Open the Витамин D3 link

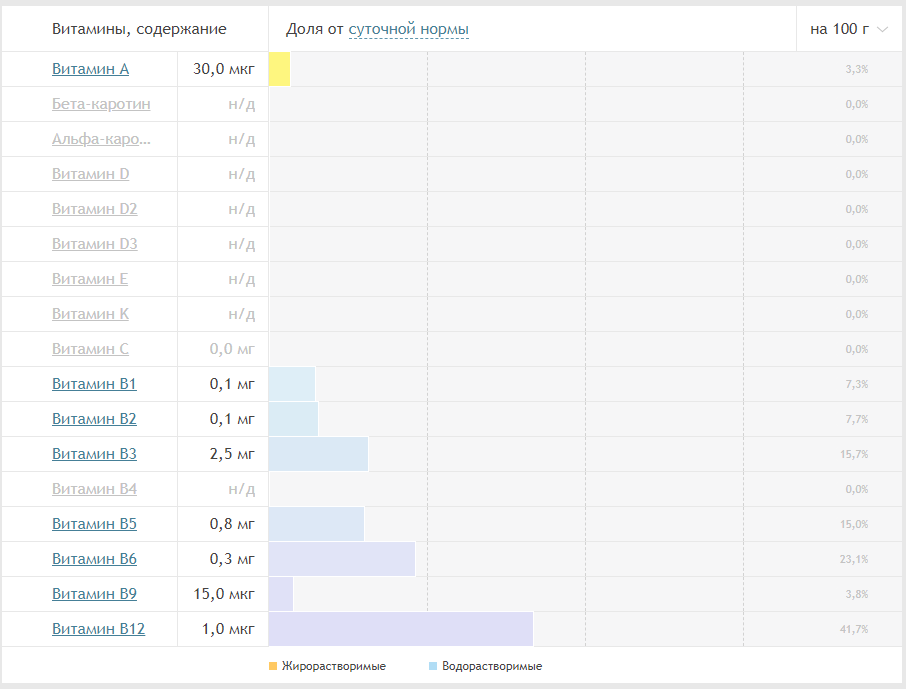[x=94, y=244]
